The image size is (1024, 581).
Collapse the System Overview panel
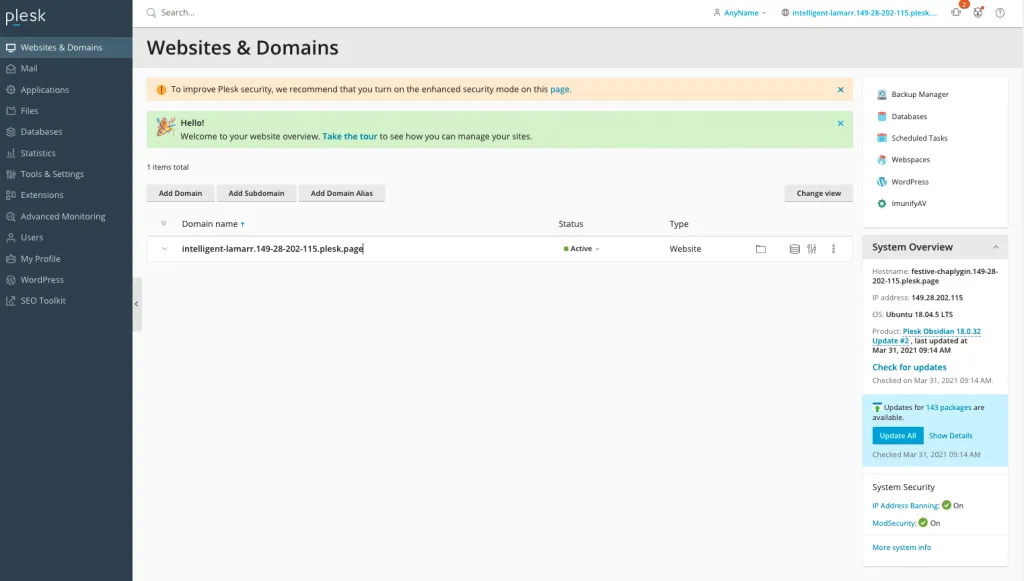[995, 247]
